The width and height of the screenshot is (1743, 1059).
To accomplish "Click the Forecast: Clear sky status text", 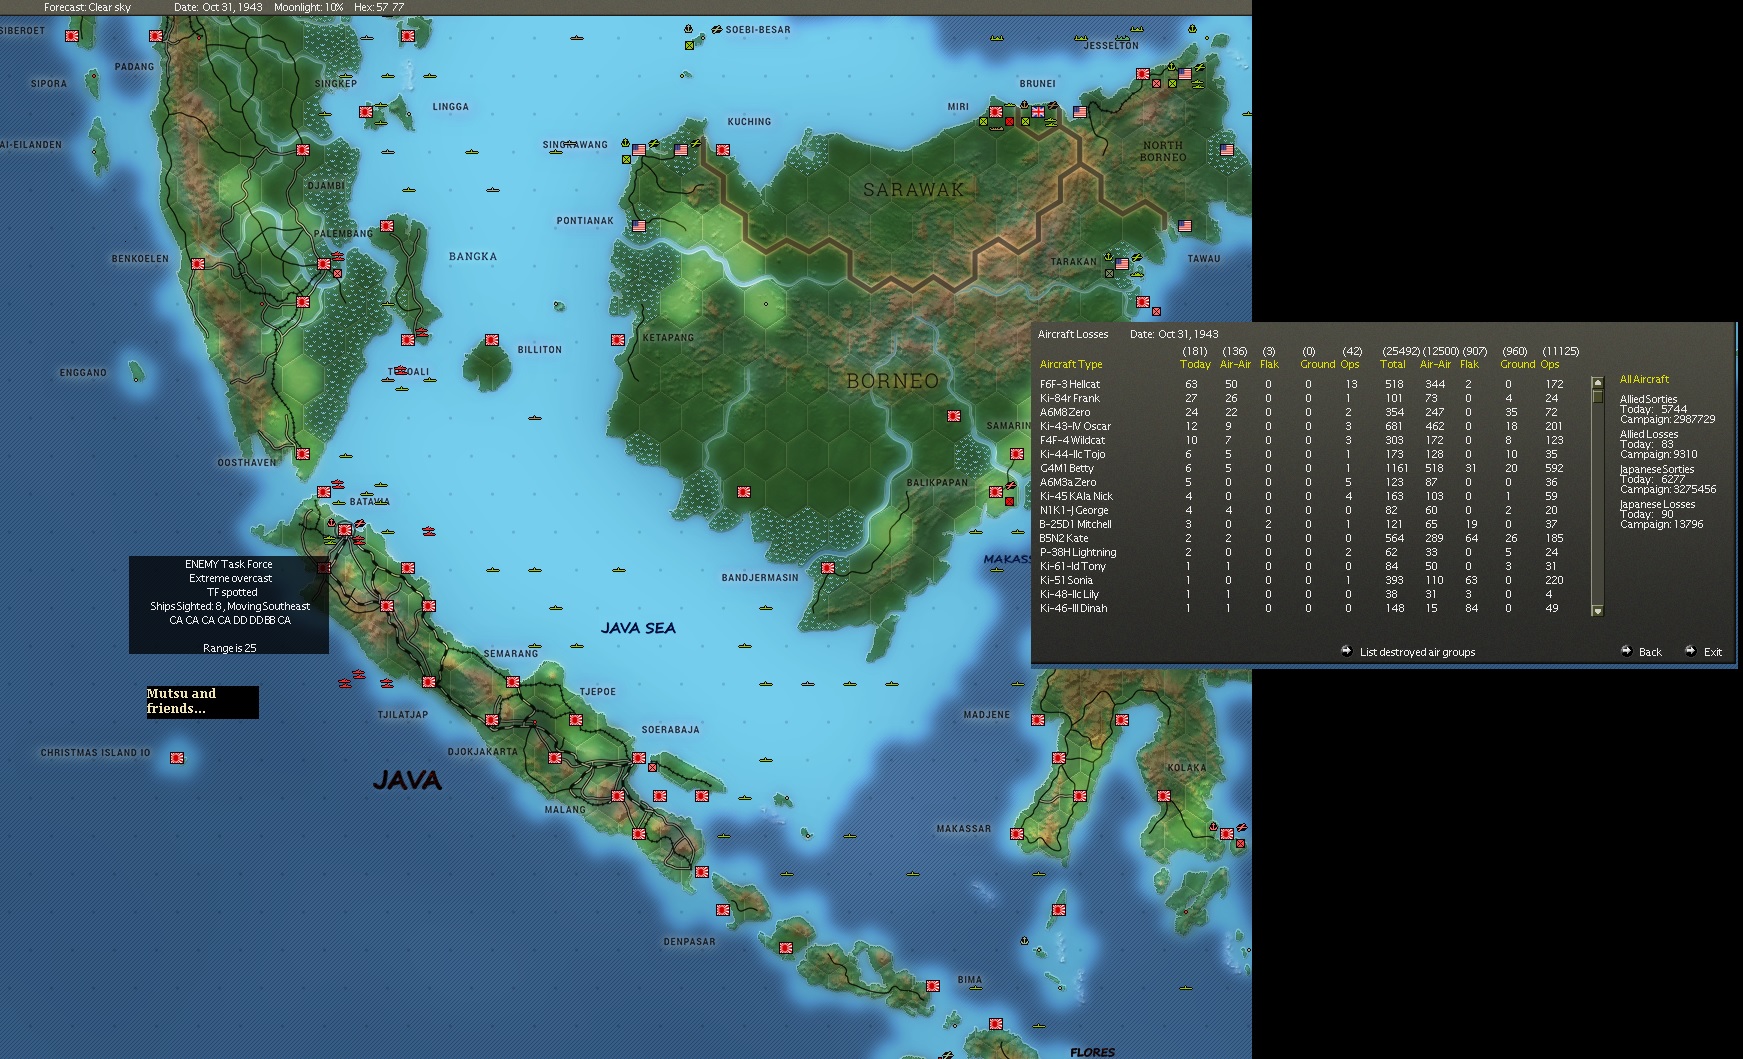I will click(x=87, y=7).
